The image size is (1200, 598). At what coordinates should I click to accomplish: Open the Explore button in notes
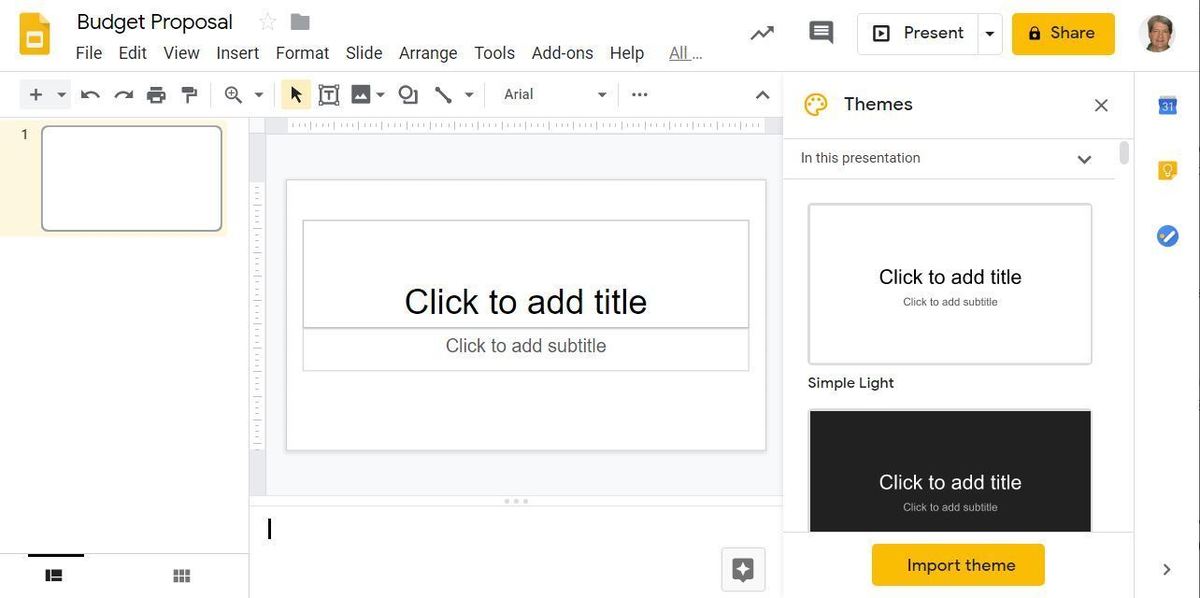(x=743, y=569)
